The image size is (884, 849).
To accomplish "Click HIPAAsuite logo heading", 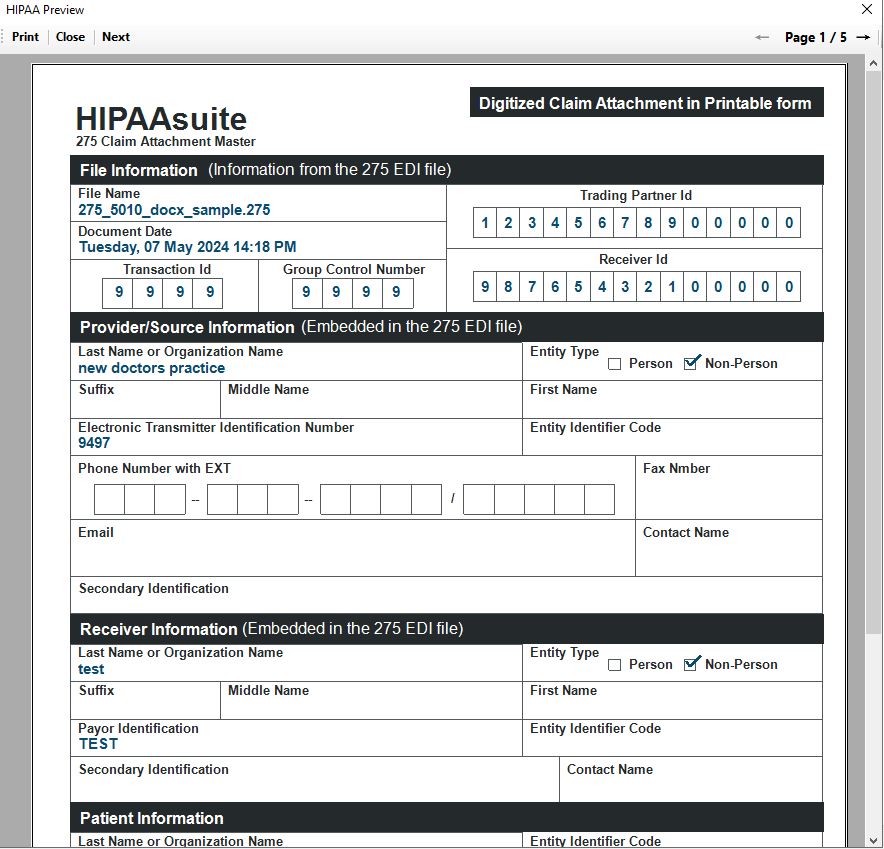I will point(161,119).
